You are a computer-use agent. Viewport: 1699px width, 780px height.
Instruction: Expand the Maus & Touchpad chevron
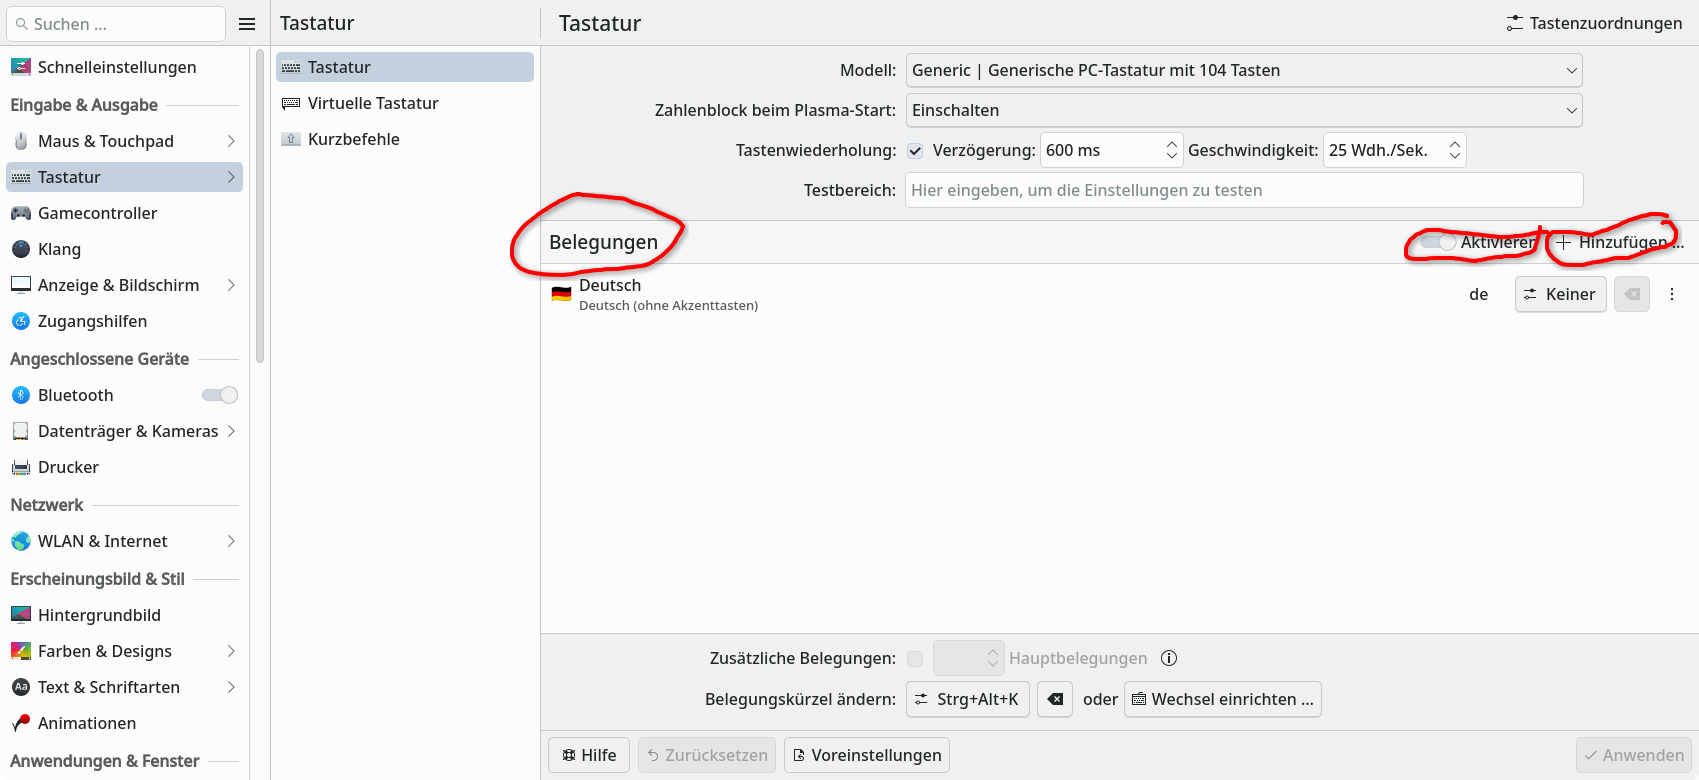(x=231, y=141)
